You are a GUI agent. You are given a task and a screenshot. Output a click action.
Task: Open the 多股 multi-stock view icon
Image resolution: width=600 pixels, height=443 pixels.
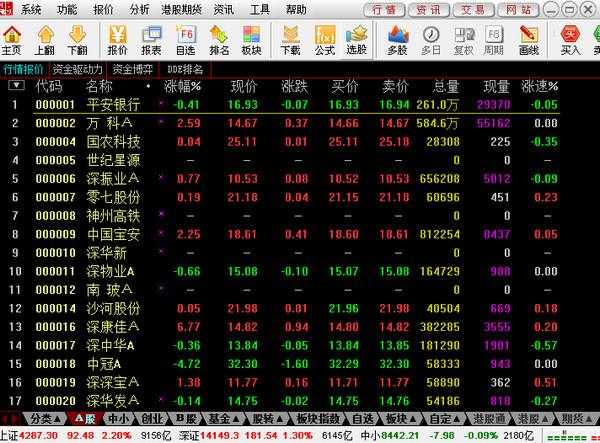tap(397, 40)
